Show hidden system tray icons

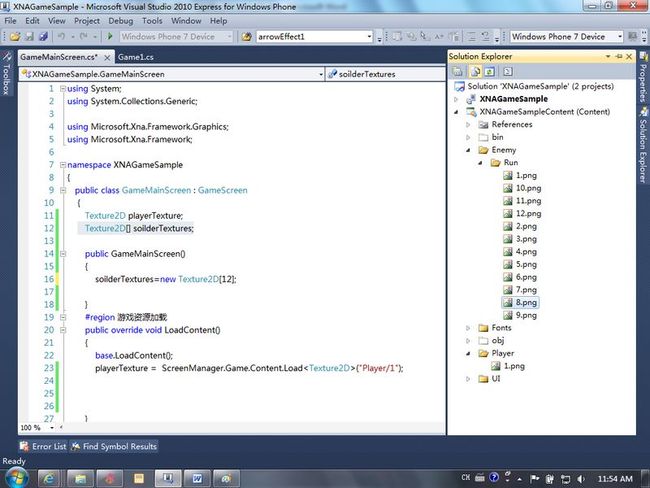519,479
